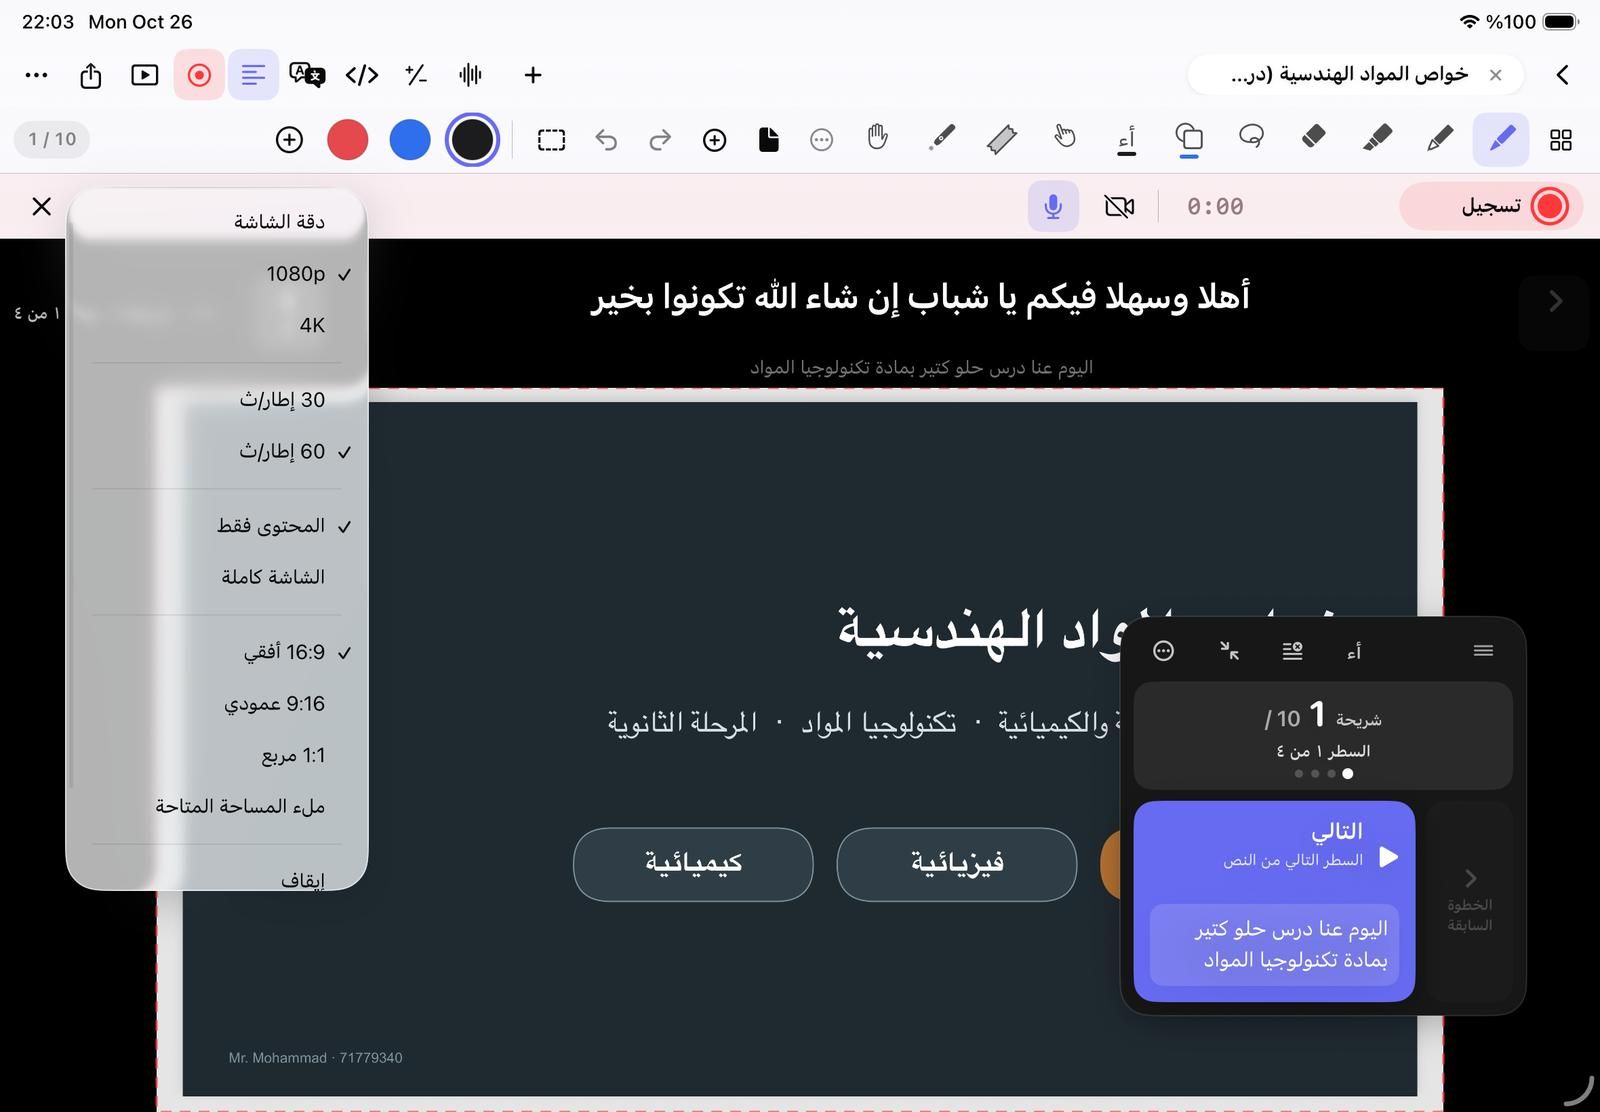Open the hamburger menu in the presenter panel
Screen dimensions: 1600x1112
coord(1483,651)
